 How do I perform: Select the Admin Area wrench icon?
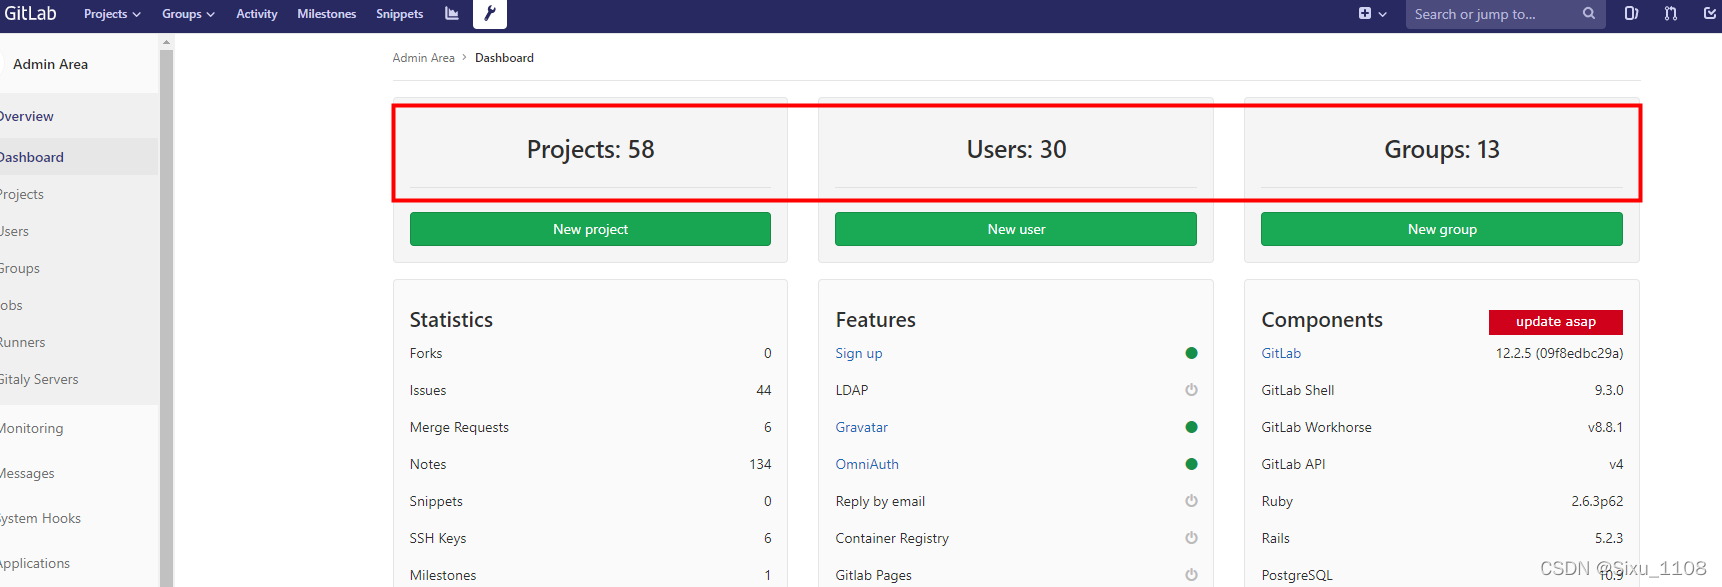(x=490, y=14)
